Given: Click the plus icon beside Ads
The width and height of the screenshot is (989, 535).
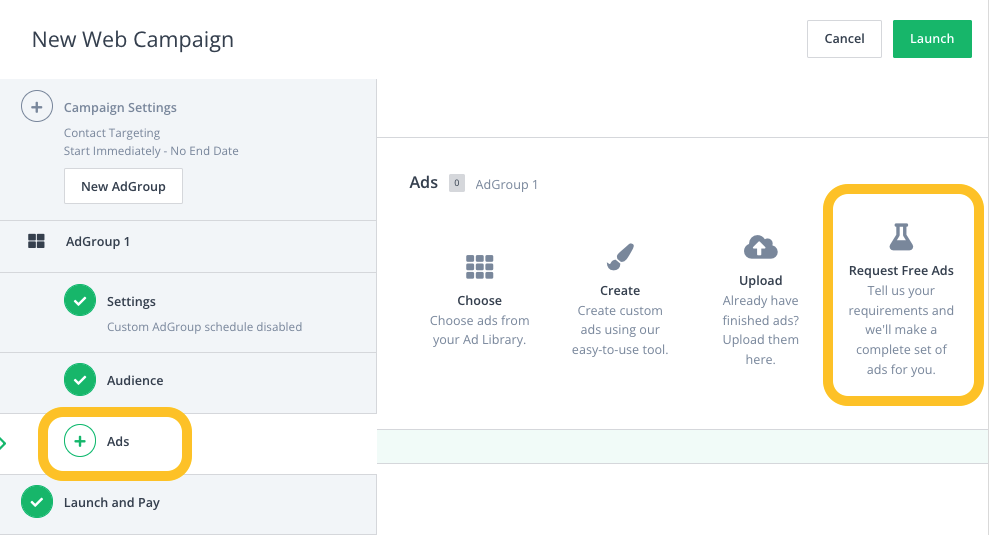Looking at the screenshot, I should click(x=80, y=441).
